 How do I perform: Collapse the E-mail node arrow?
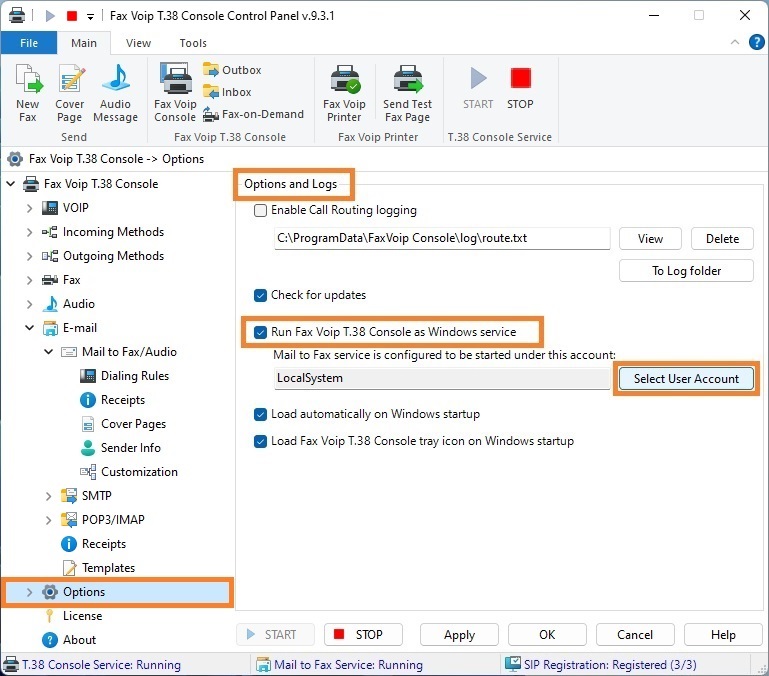pyautogui.click(x=29, y=328)
